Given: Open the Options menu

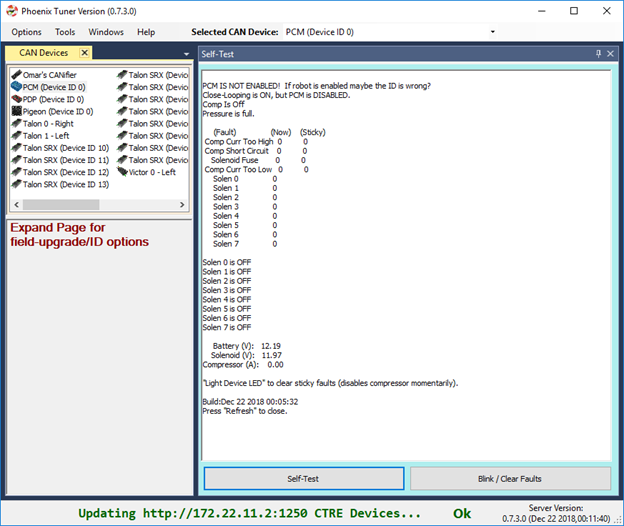Looking at the screenshot, I should 26,32.
